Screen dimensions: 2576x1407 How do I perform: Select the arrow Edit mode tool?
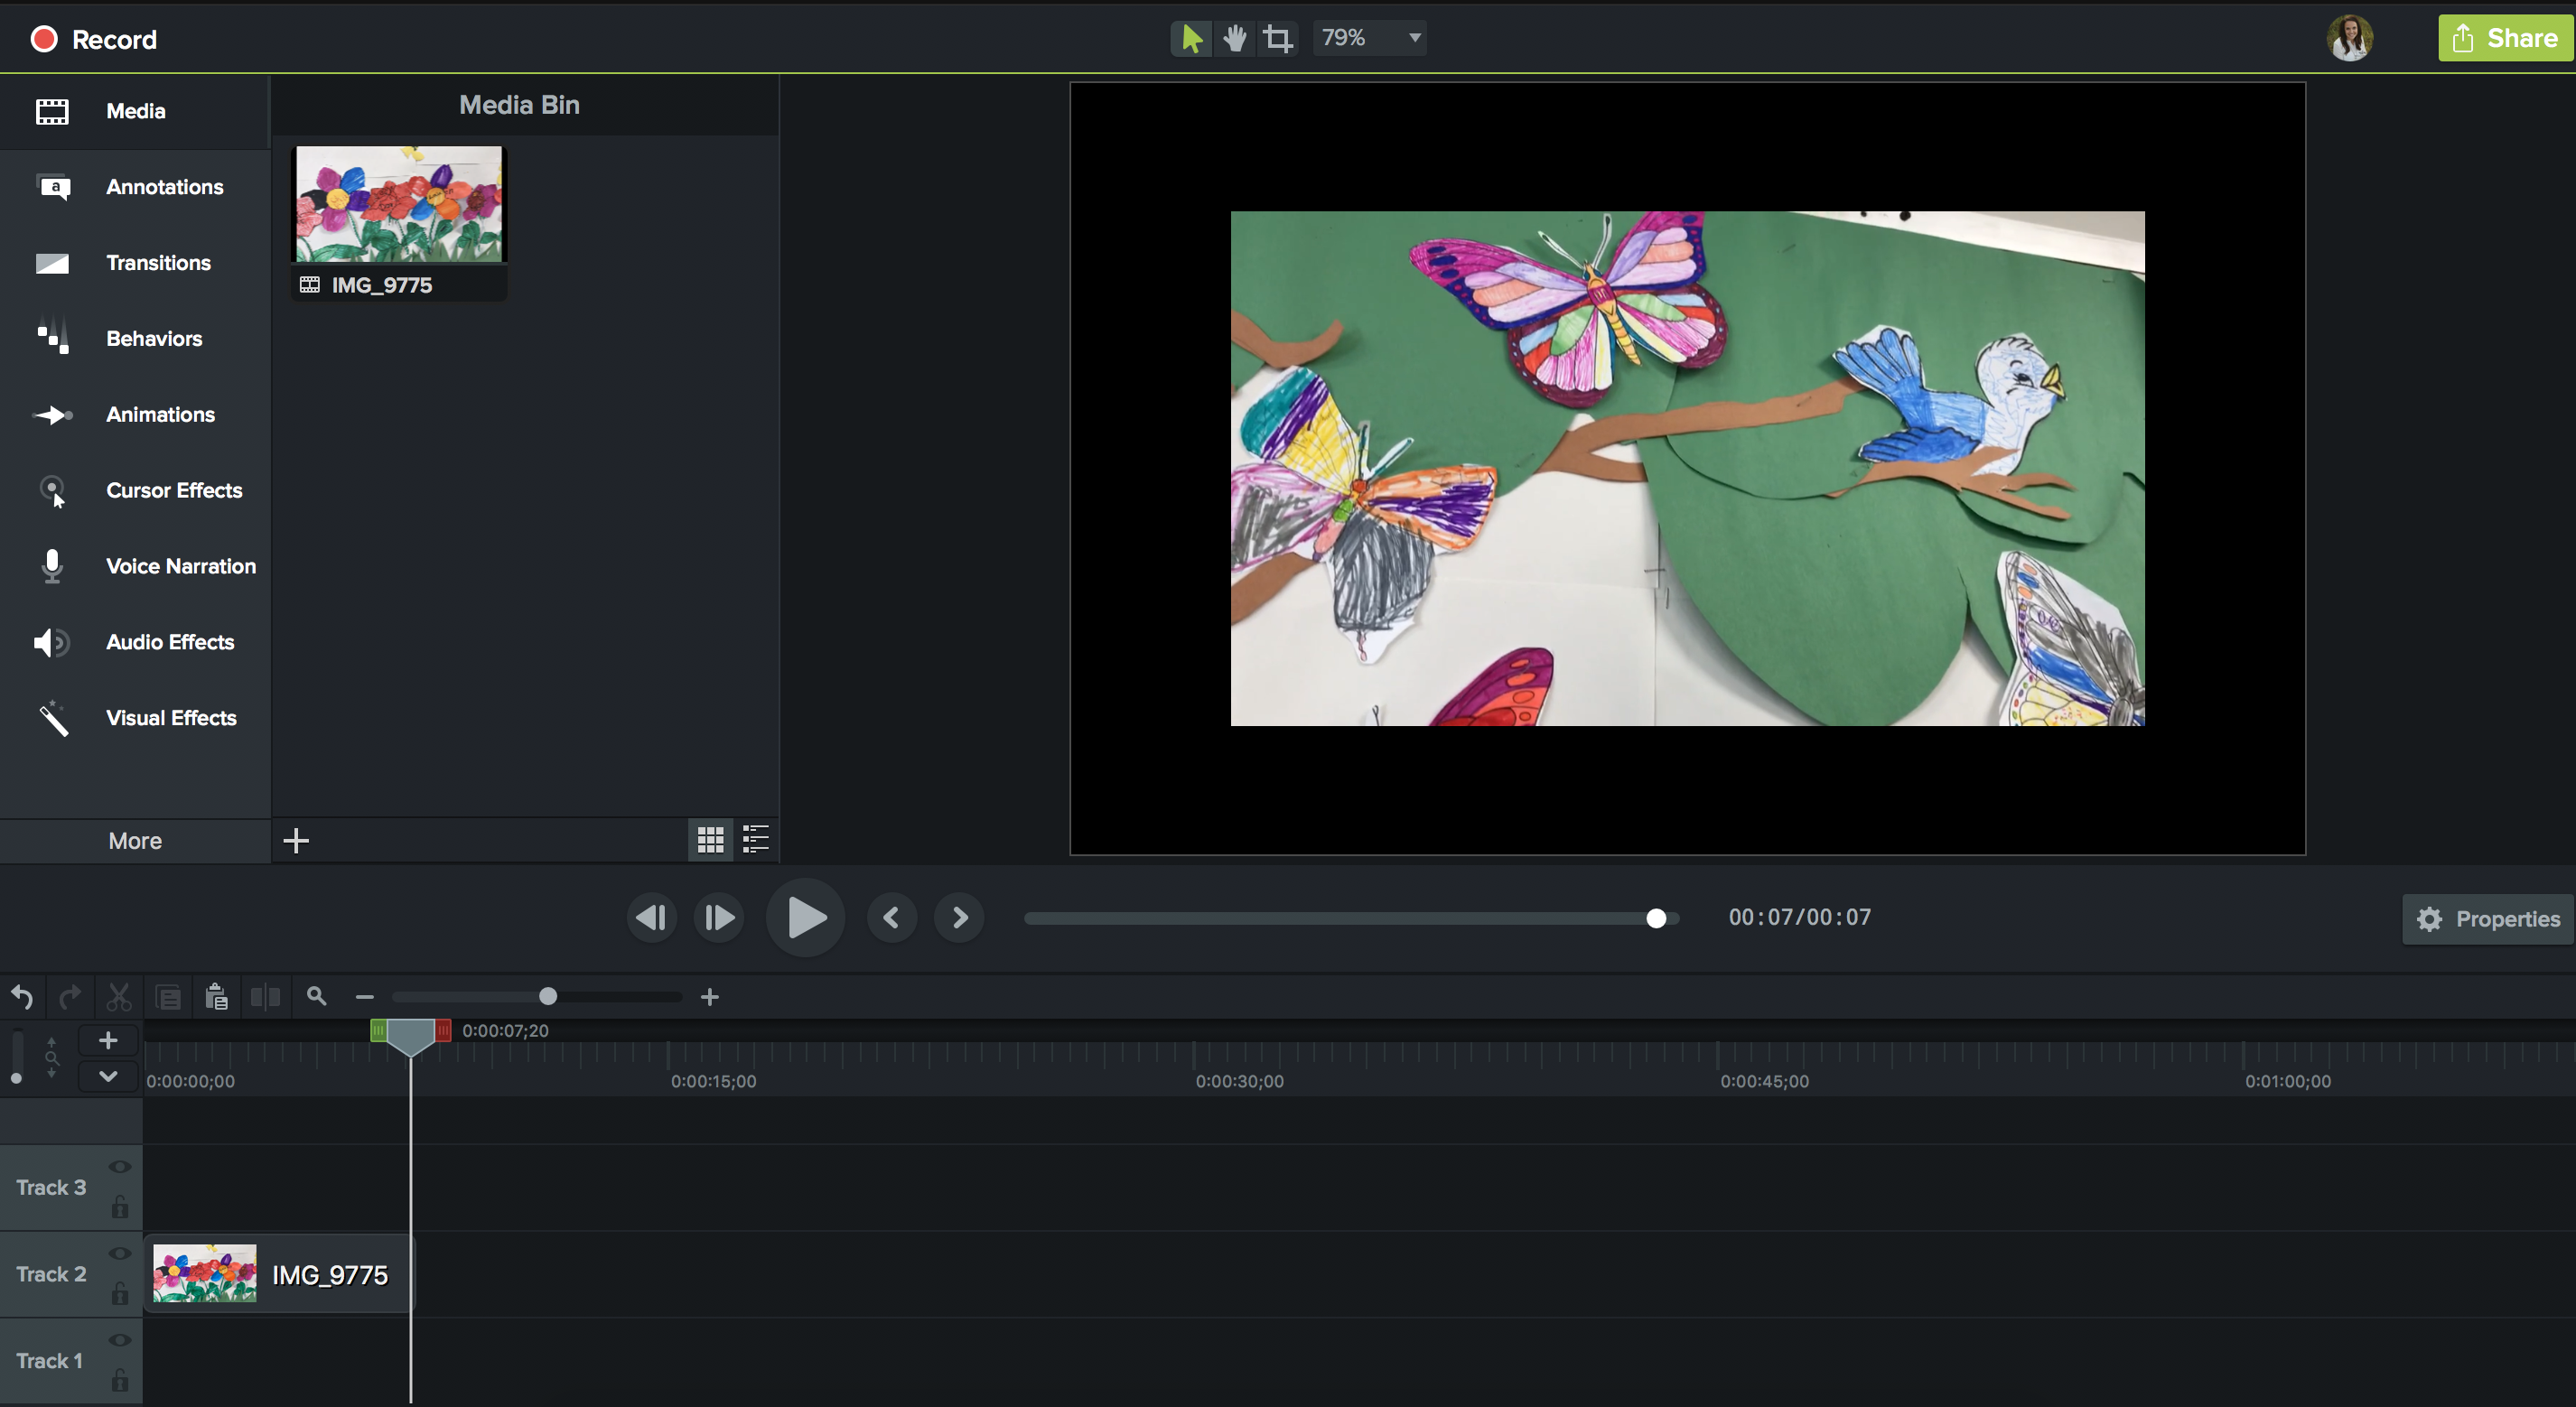pyautogui.click(x=1191, y=39)
